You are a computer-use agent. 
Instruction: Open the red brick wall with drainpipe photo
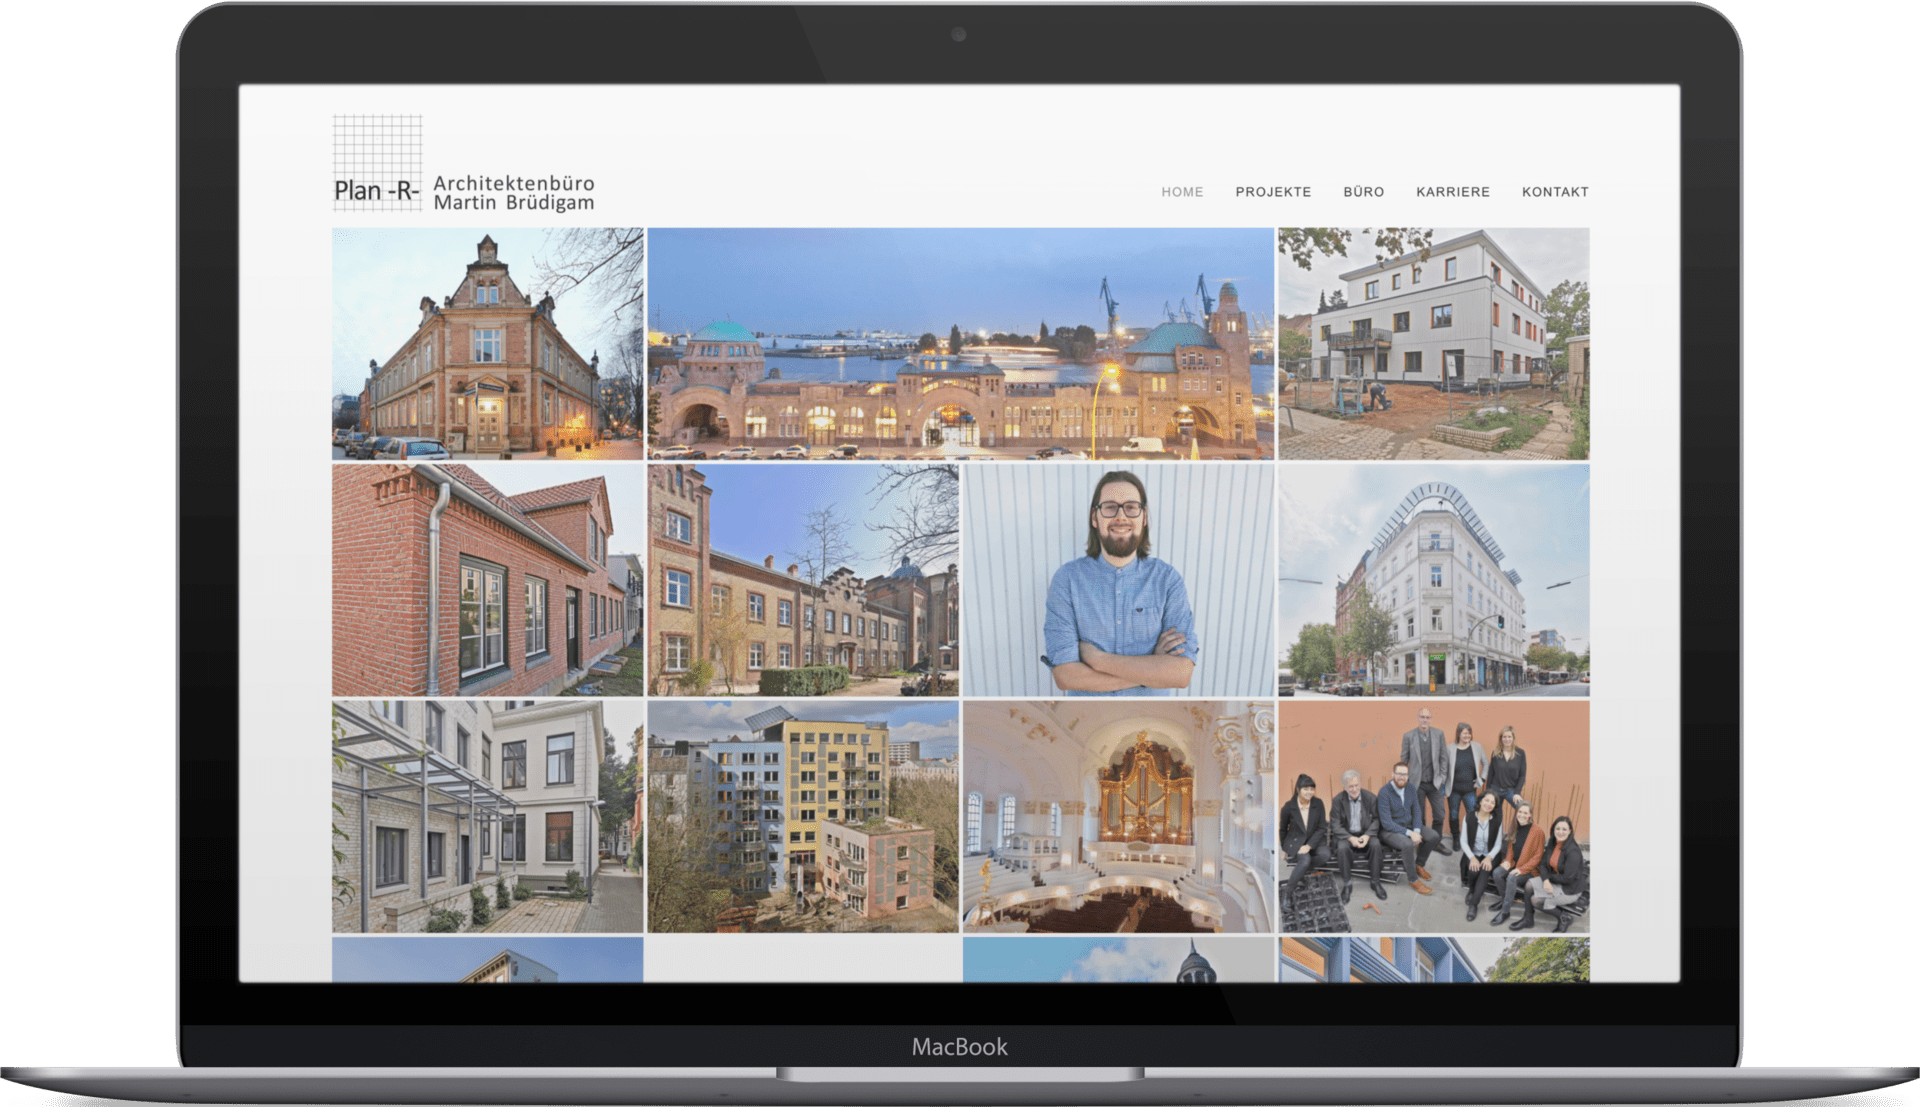487,579
